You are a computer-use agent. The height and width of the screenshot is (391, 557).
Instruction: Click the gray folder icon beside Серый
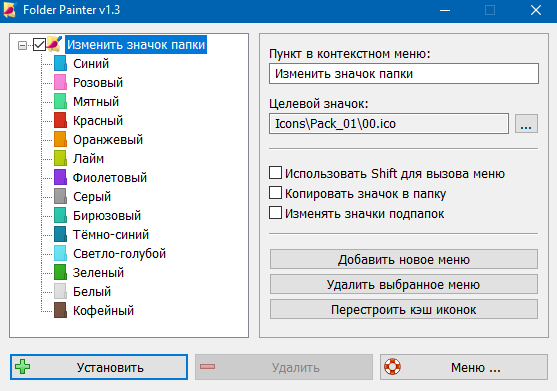(x=60, y=196)
